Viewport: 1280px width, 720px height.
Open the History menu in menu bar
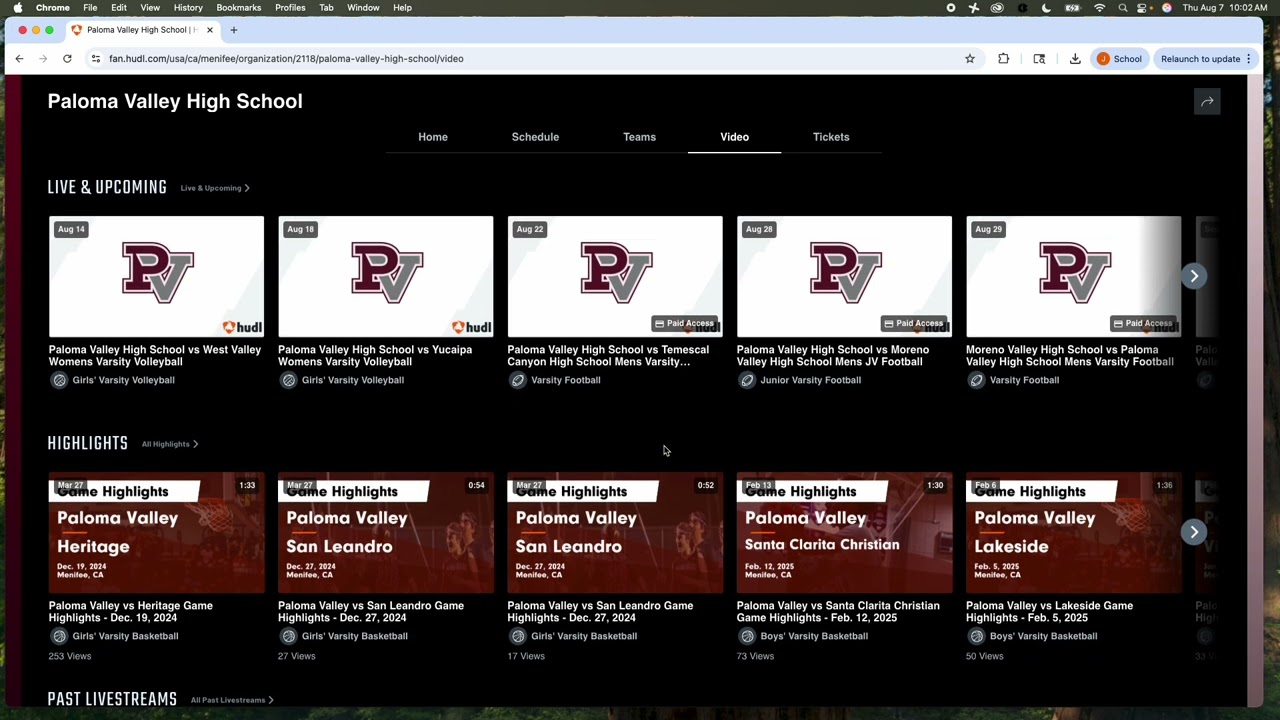[188, 8]
